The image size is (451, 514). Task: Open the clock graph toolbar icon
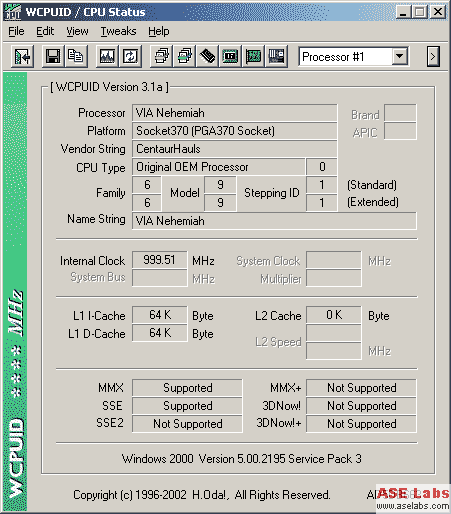click(x=107, y=56)
